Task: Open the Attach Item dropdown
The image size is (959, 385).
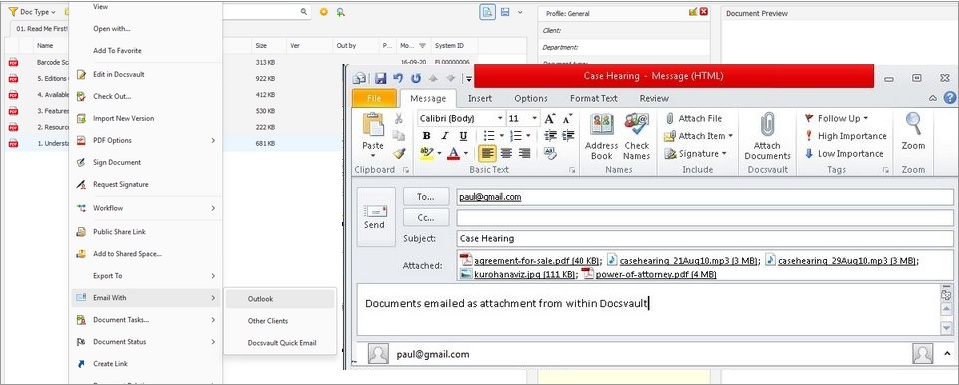Action: click(698, 136)
